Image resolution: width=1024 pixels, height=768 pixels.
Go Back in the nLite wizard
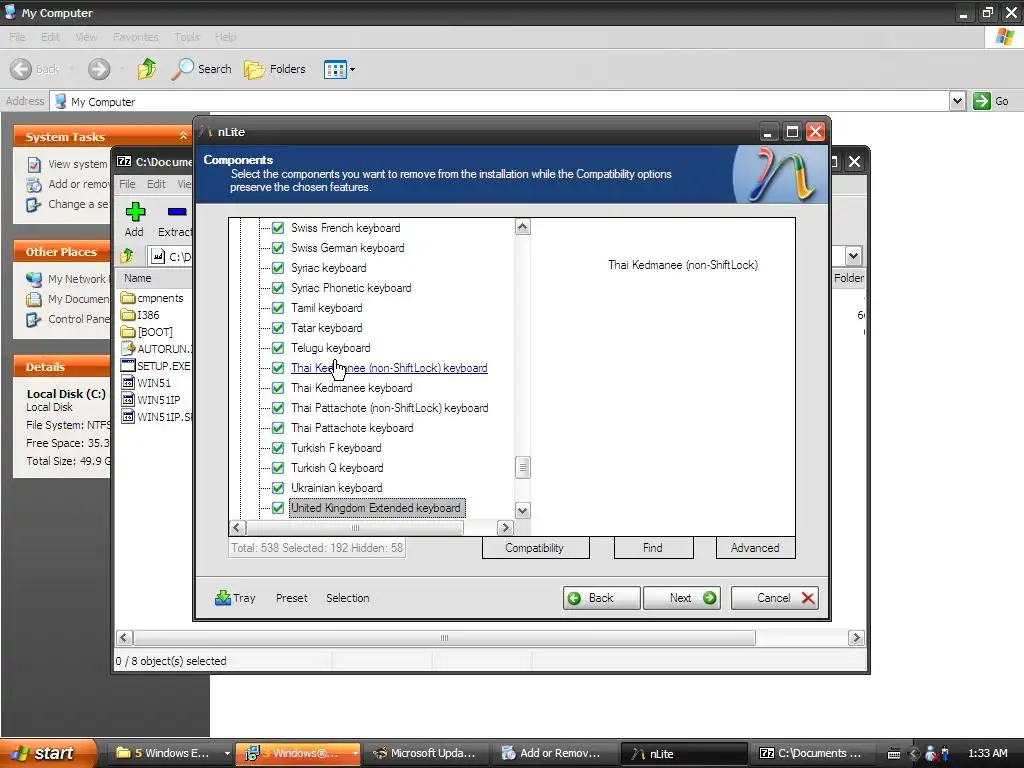click(x=601, y=598)
